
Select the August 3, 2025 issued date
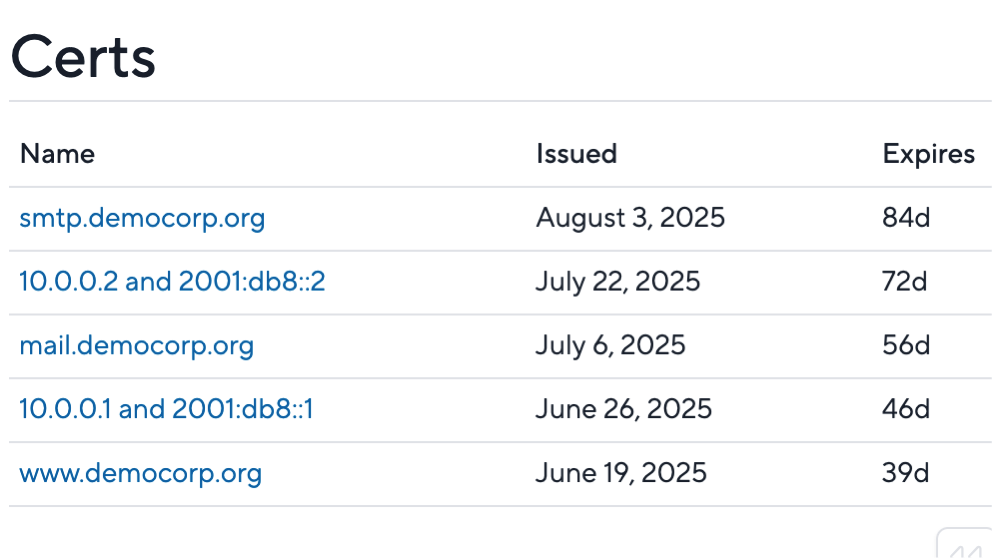pos(630,218)
